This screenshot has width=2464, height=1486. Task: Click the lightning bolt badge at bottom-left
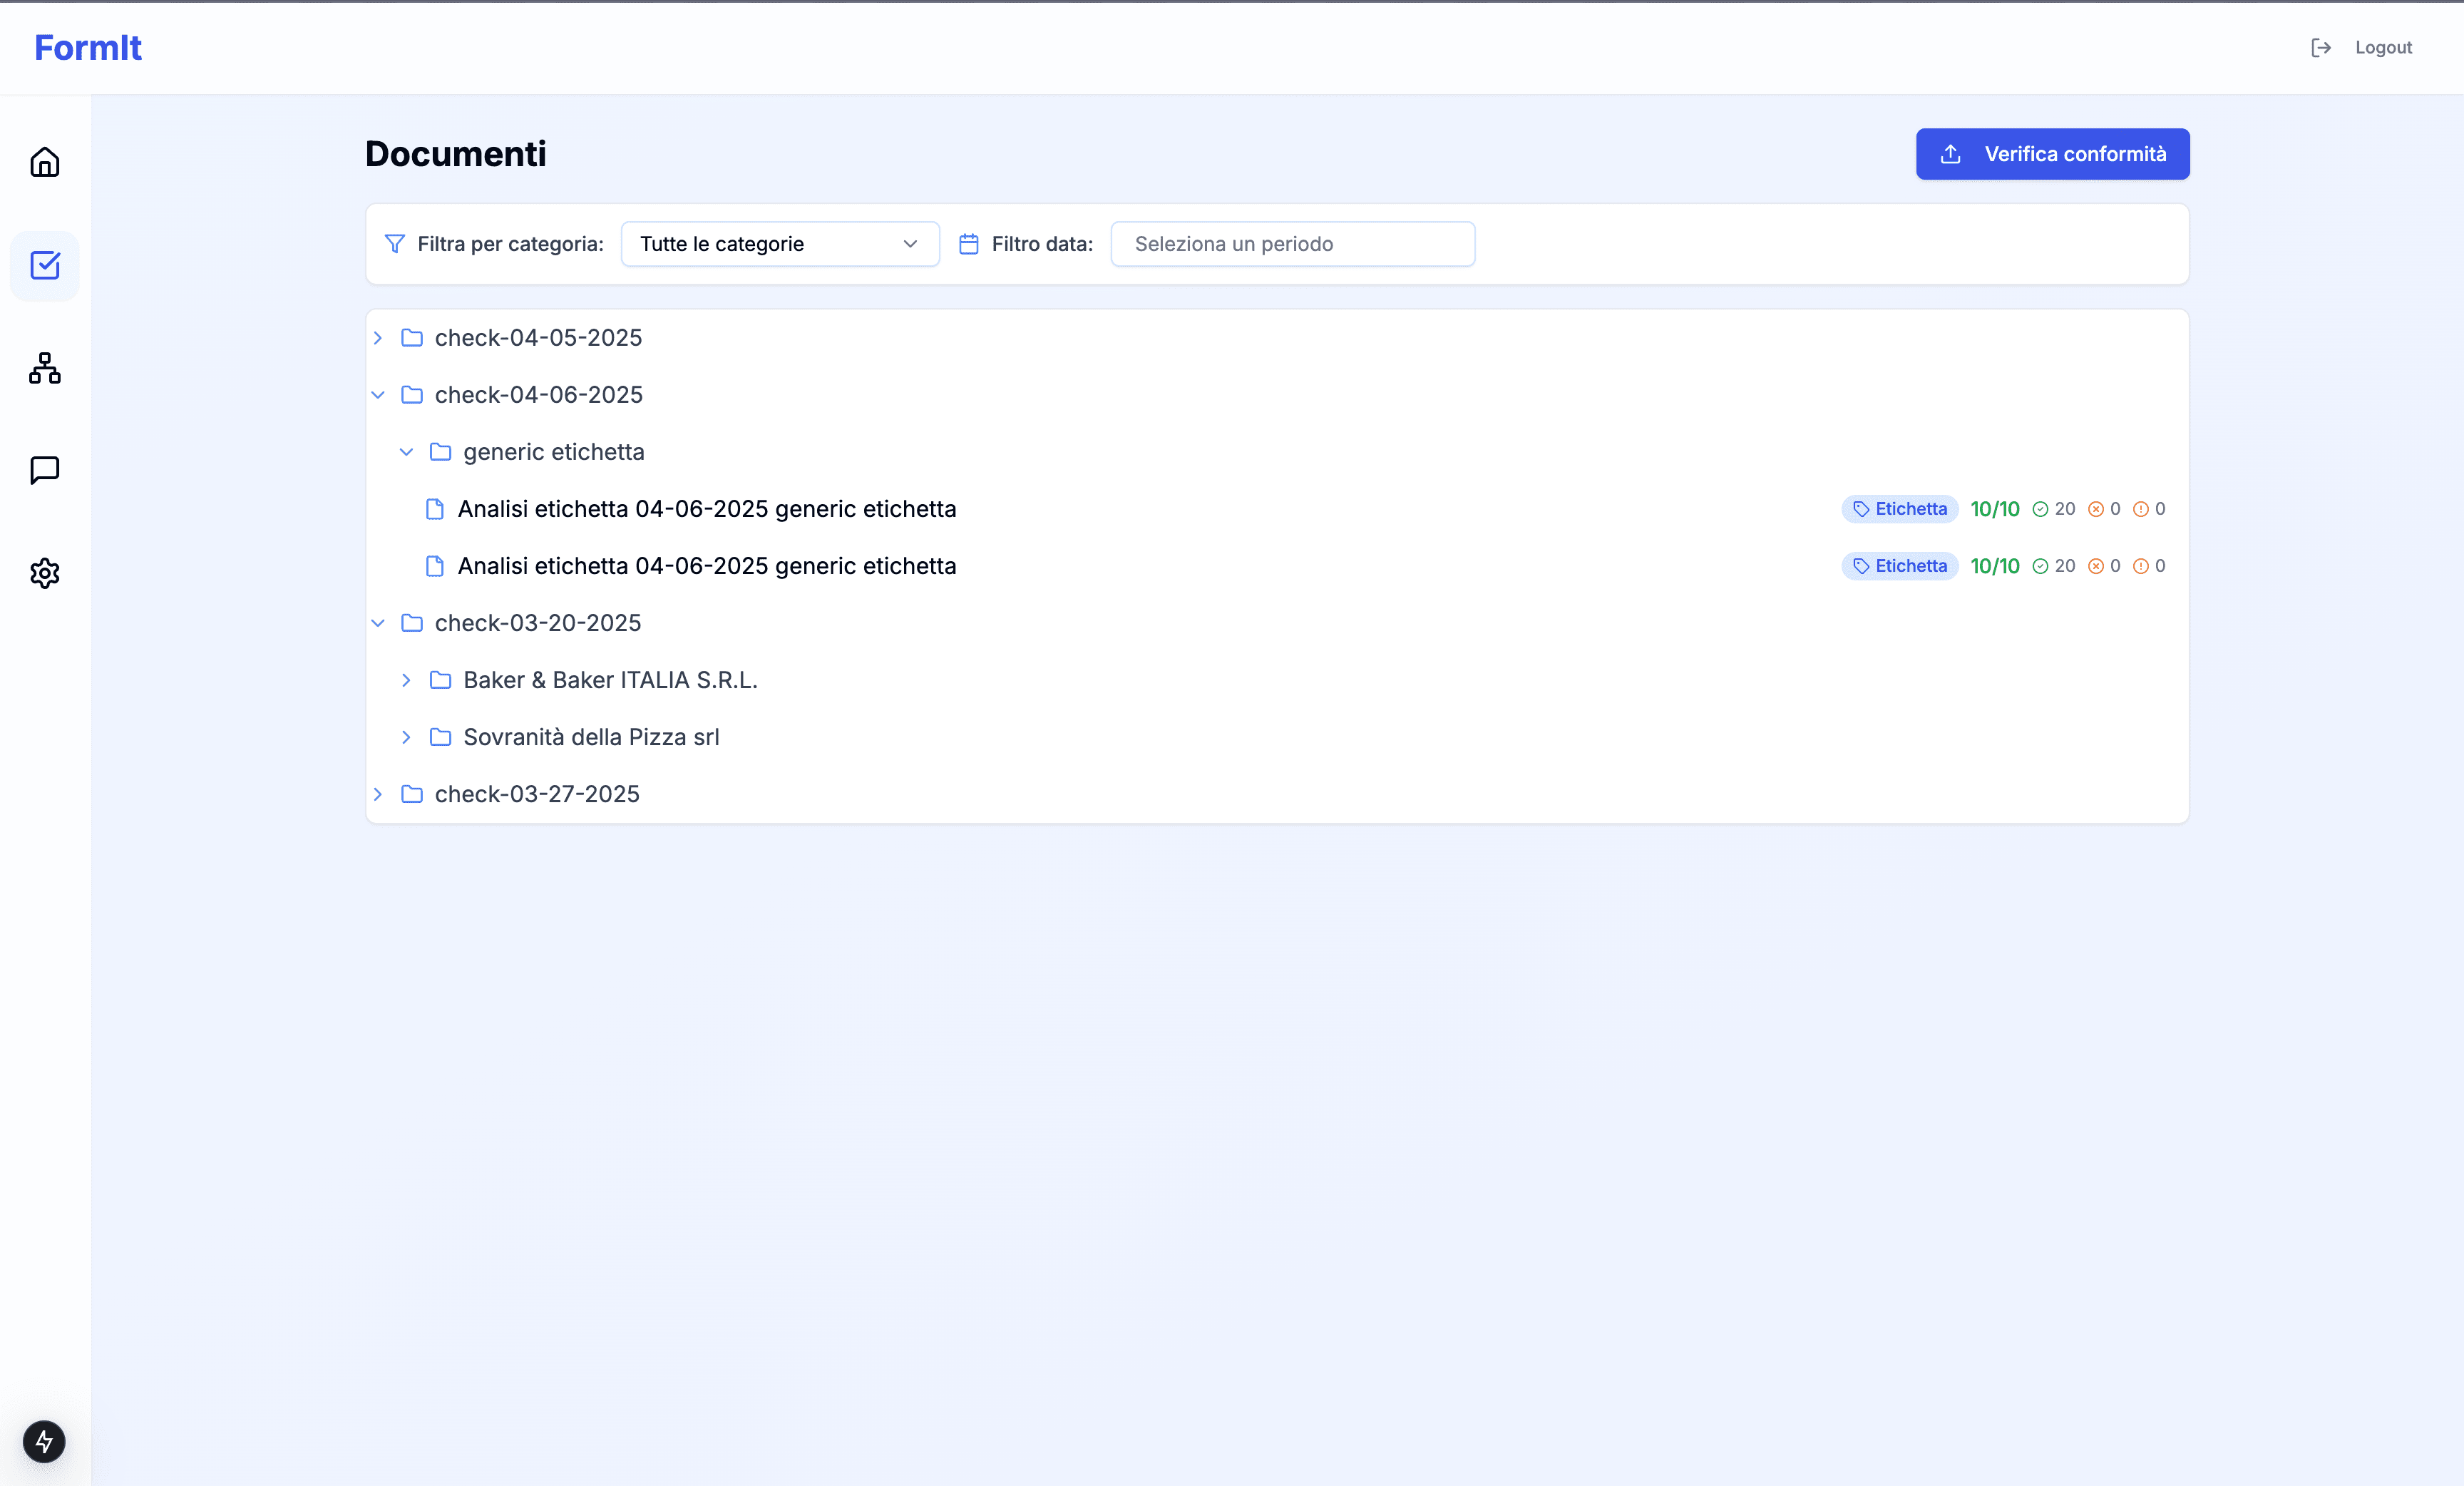(44, 1441)
